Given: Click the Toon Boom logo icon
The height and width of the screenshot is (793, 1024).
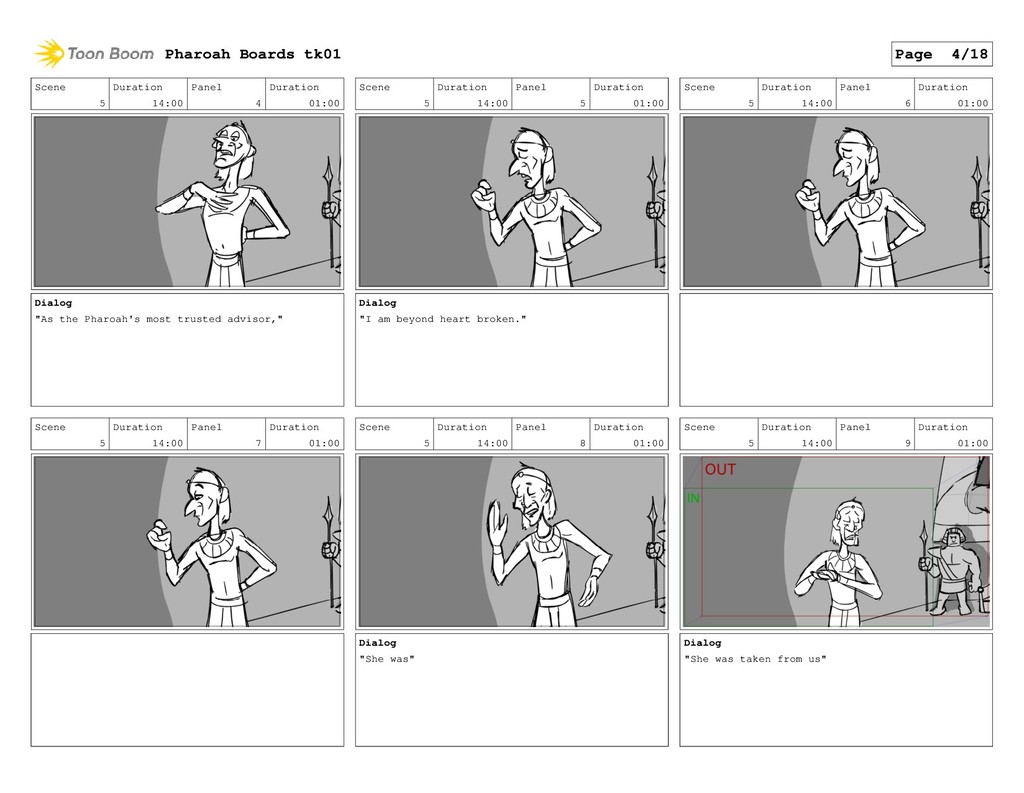Looking at the screenshot, I should [49, 54].
